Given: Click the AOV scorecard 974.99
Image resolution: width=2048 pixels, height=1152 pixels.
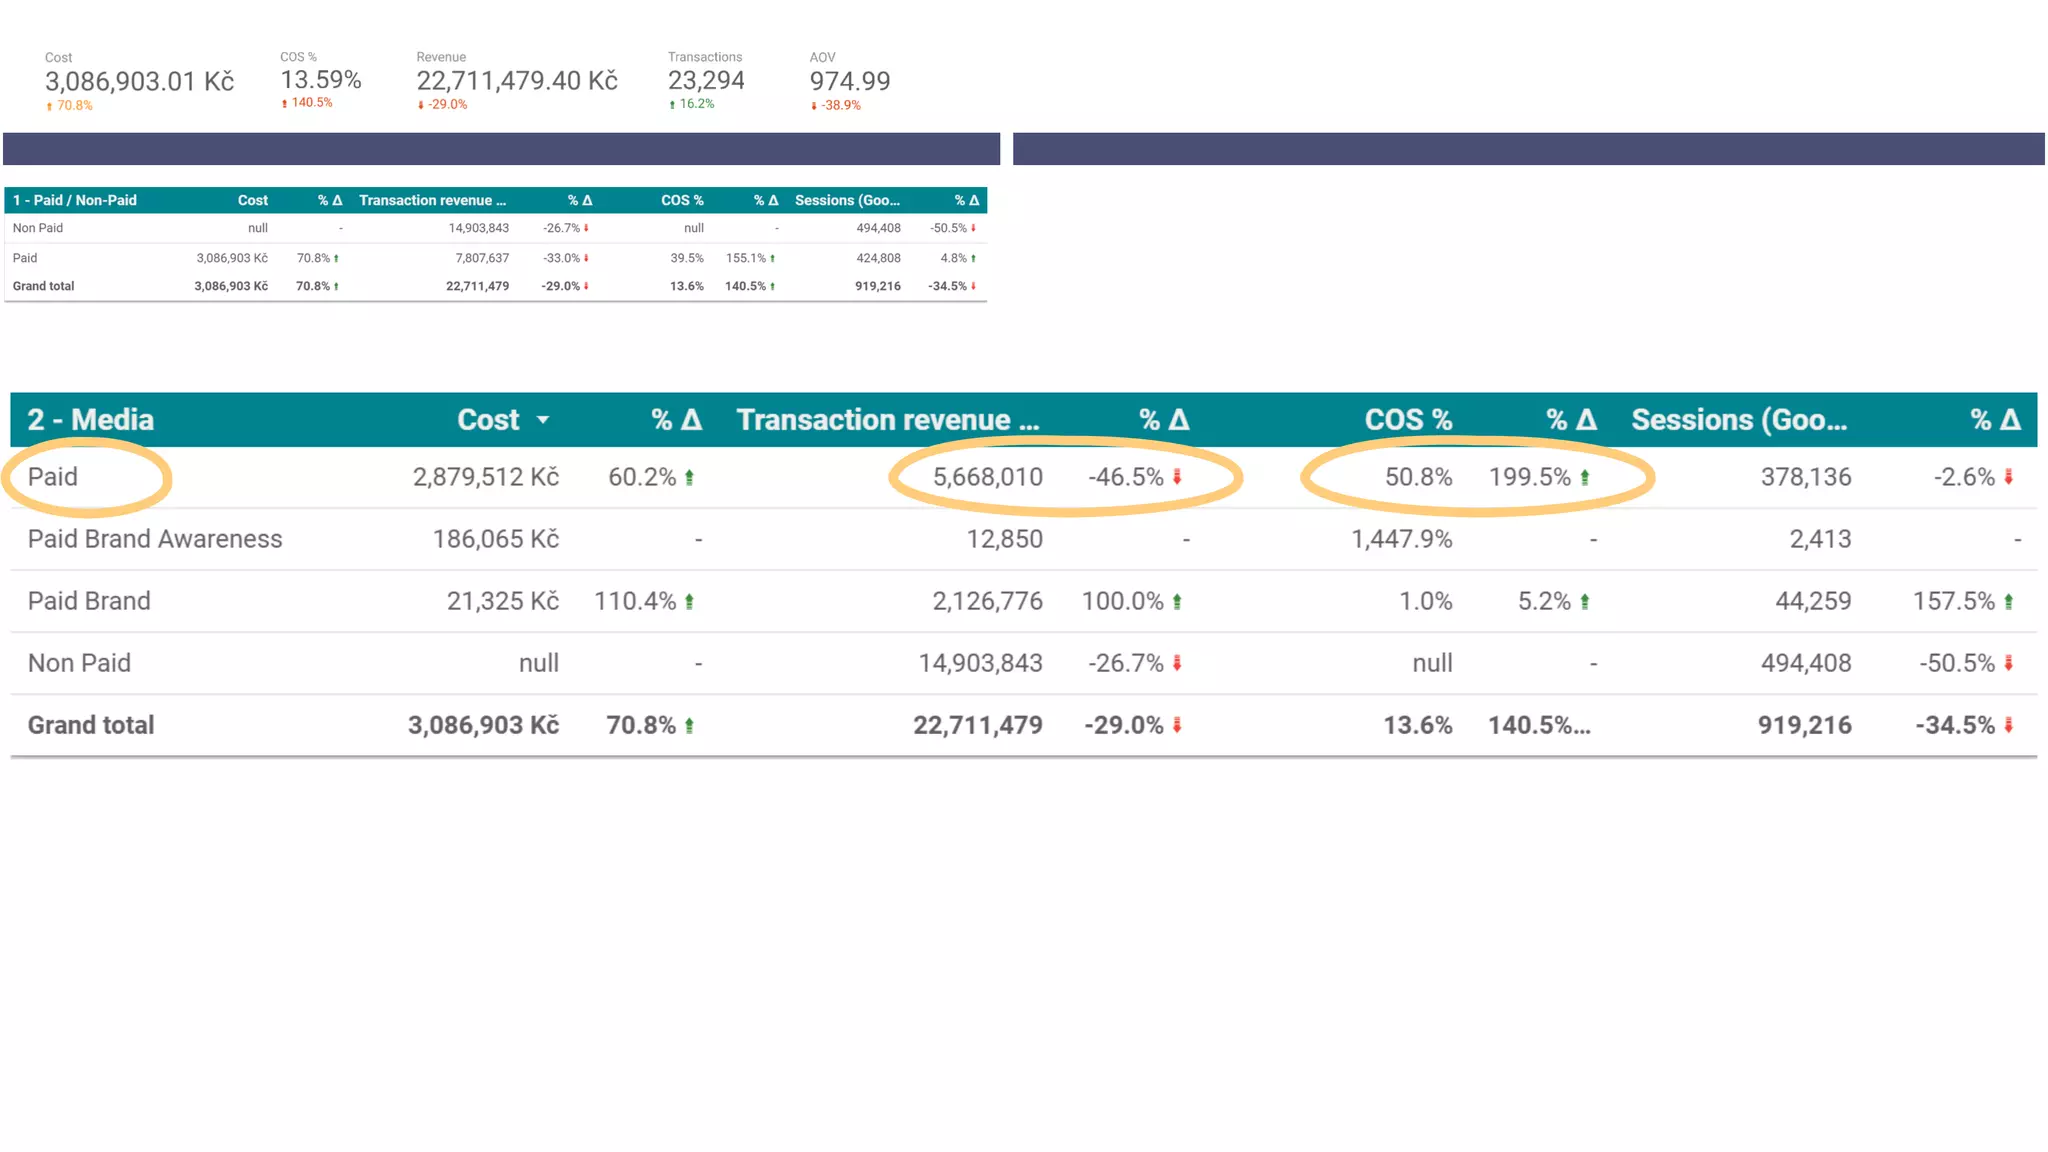Looking at the screenshot, I should [849, 81].
